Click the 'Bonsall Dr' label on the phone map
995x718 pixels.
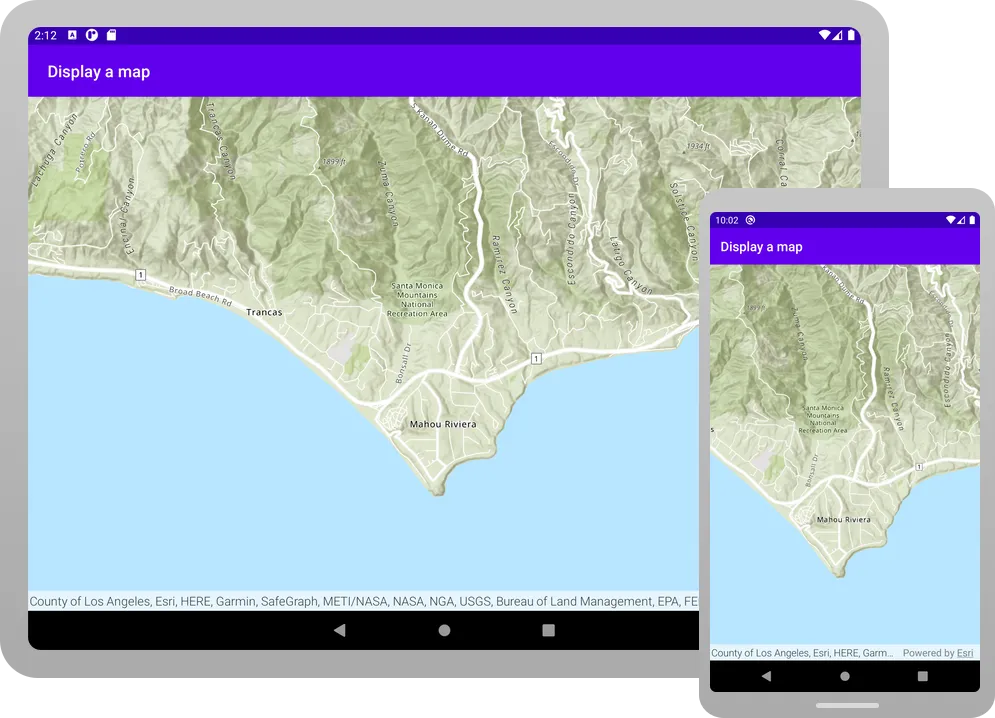(x=812, y=470)
